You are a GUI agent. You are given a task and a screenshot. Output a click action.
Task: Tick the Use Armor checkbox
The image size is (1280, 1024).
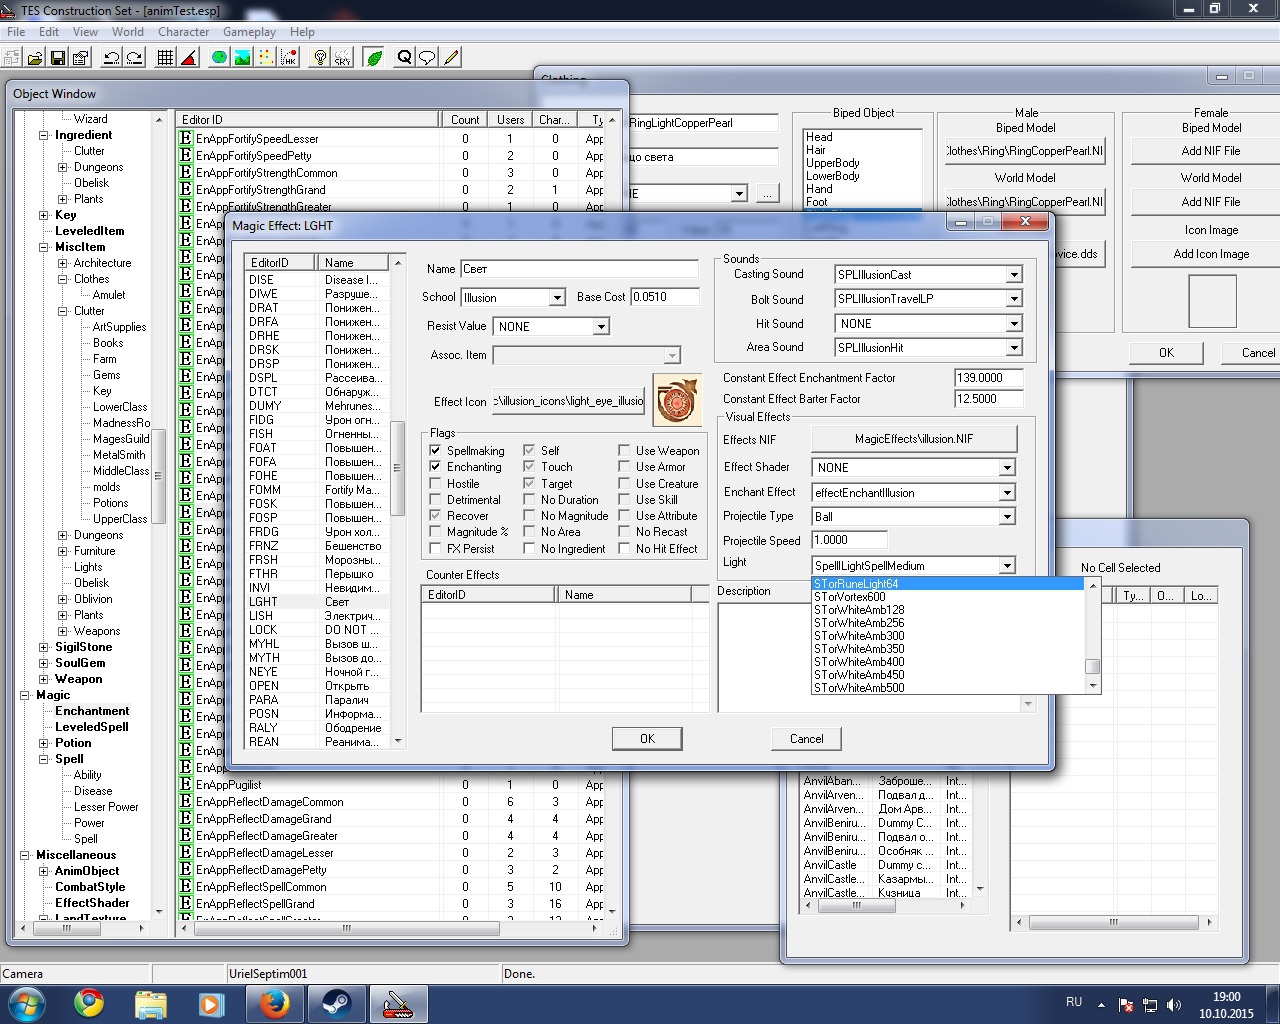[x=625, y=467]
